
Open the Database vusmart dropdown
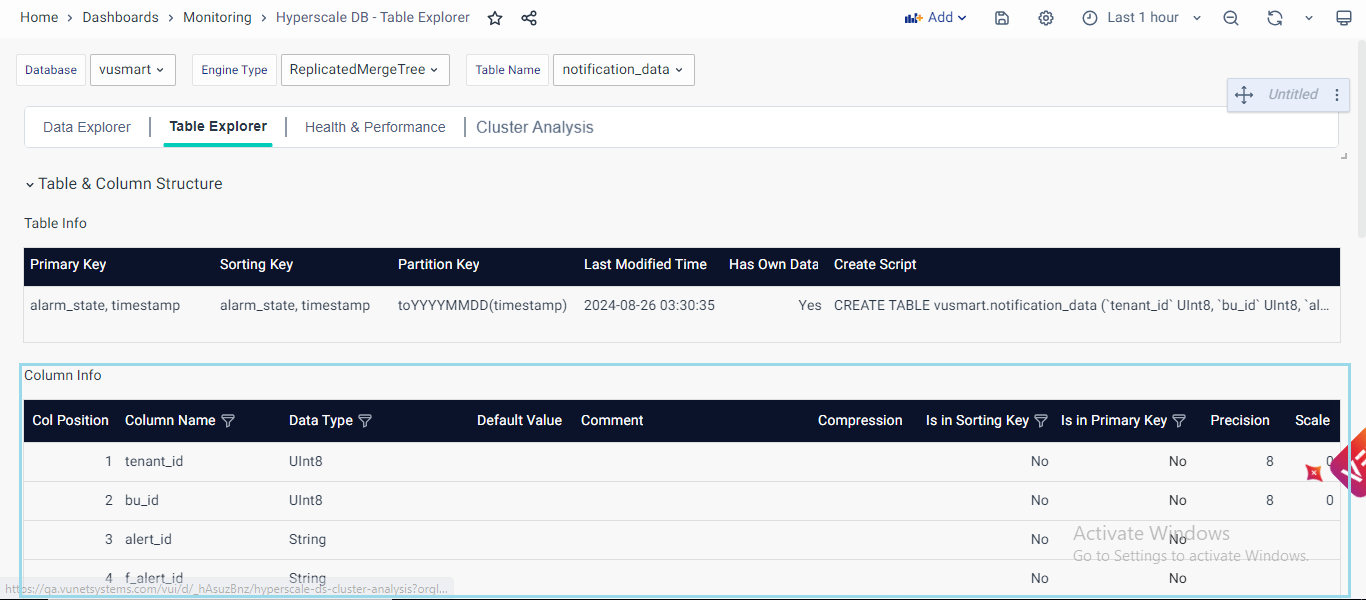click(132, 70)
